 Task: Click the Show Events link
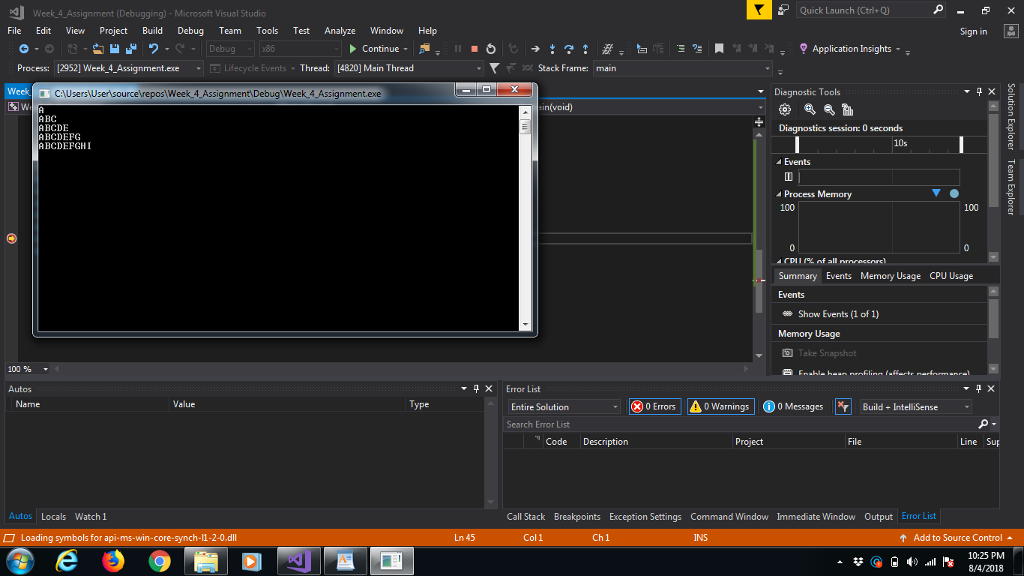[x=838, y=314]
